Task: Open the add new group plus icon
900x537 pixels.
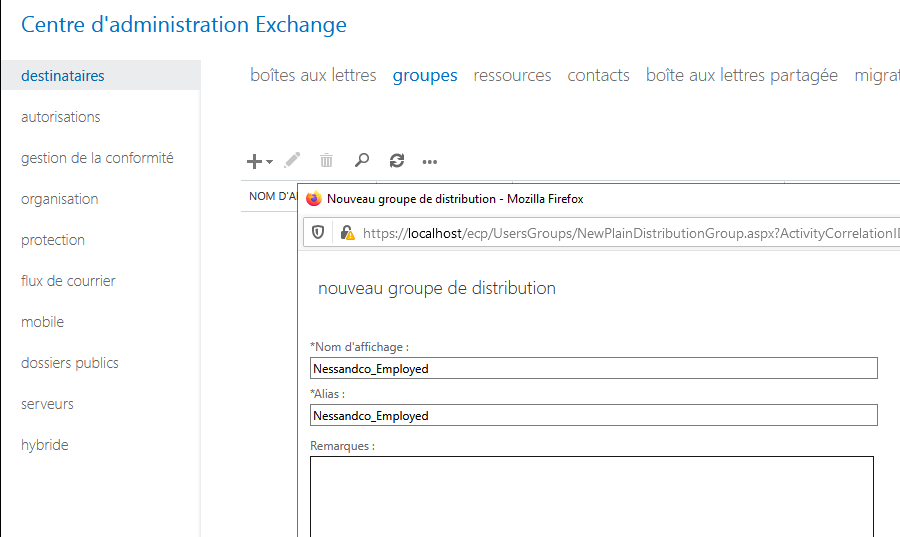Action: (254, 161)
